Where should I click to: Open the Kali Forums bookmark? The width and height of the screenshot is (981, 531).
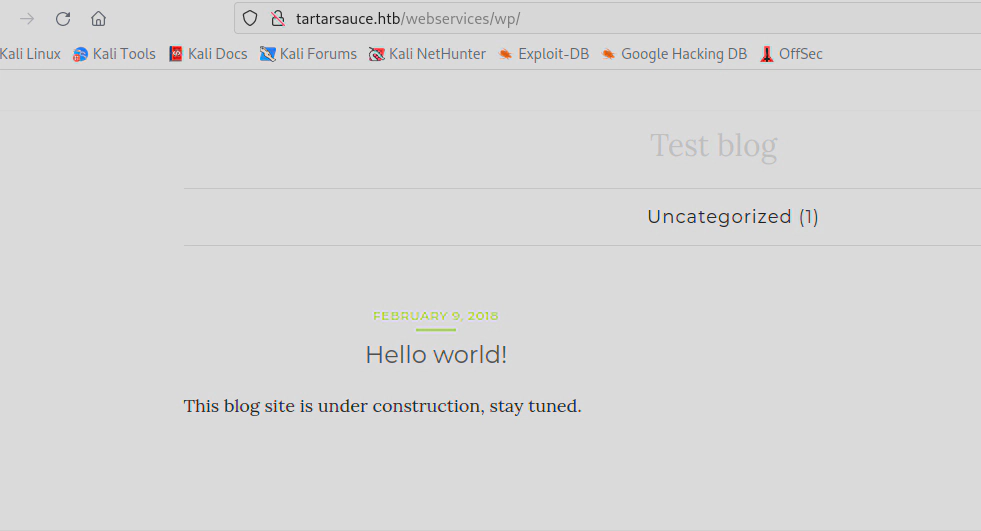pyautogui.click(x=308, y=54)
